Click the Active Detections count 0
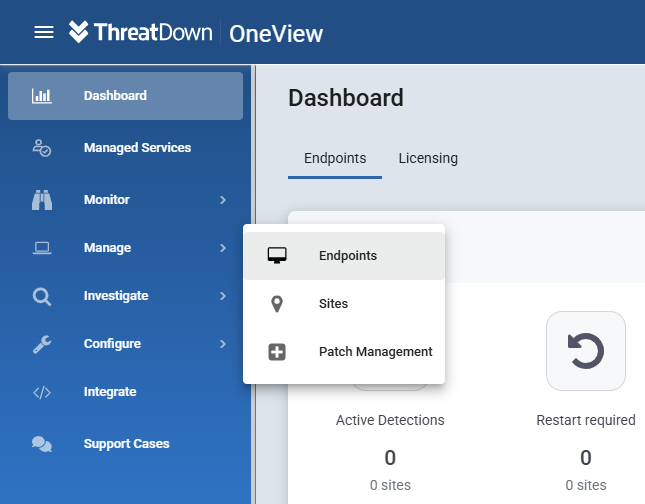The width and height of the screenshot is (645, 504). click(x=390, y=458)
